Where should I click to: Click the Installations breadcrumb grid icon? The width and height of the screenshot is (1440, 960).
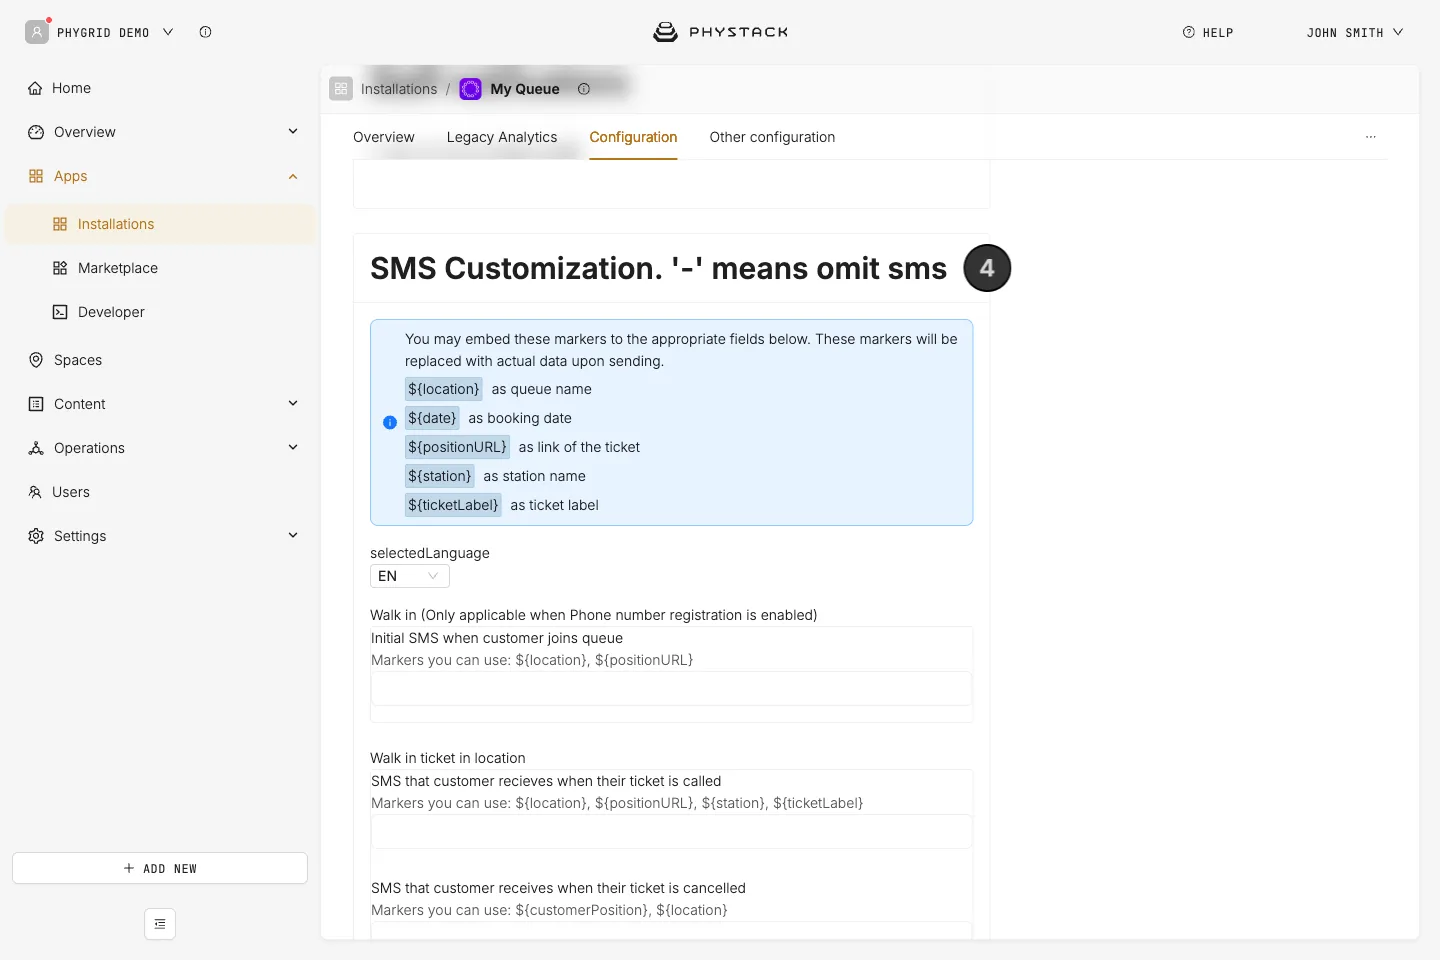[341, 89]
